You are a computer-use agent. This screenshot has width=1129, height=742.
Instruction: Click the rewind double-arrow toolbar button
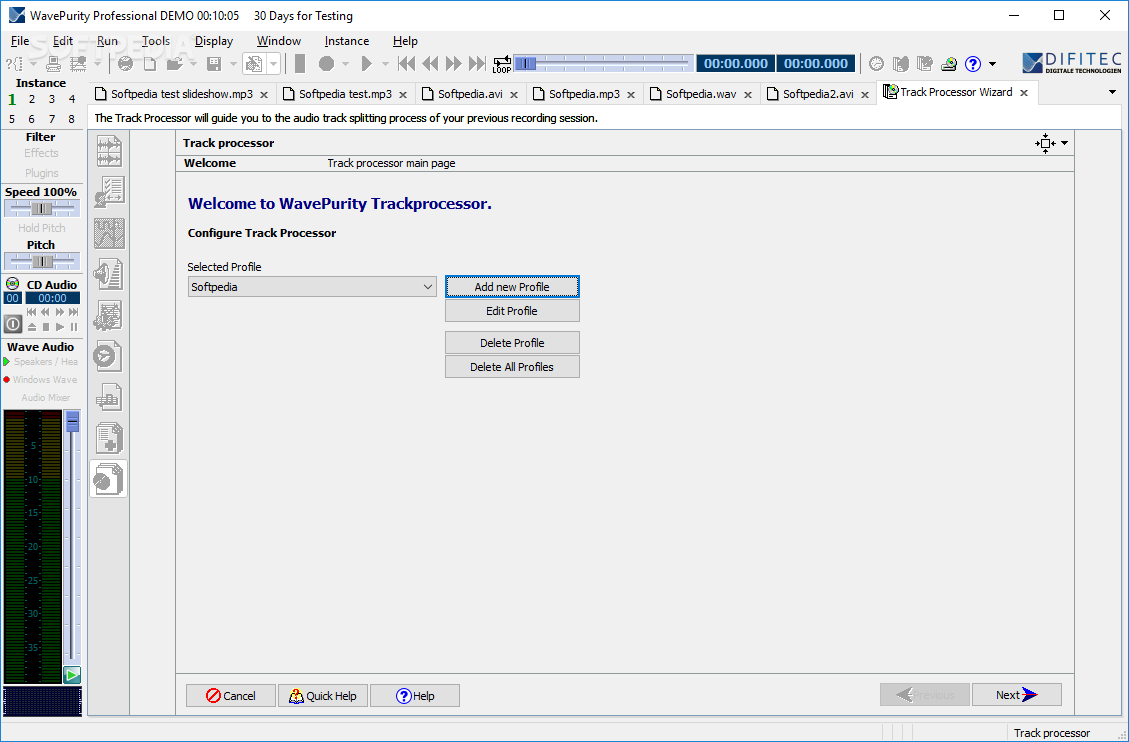tap(431, 64)
